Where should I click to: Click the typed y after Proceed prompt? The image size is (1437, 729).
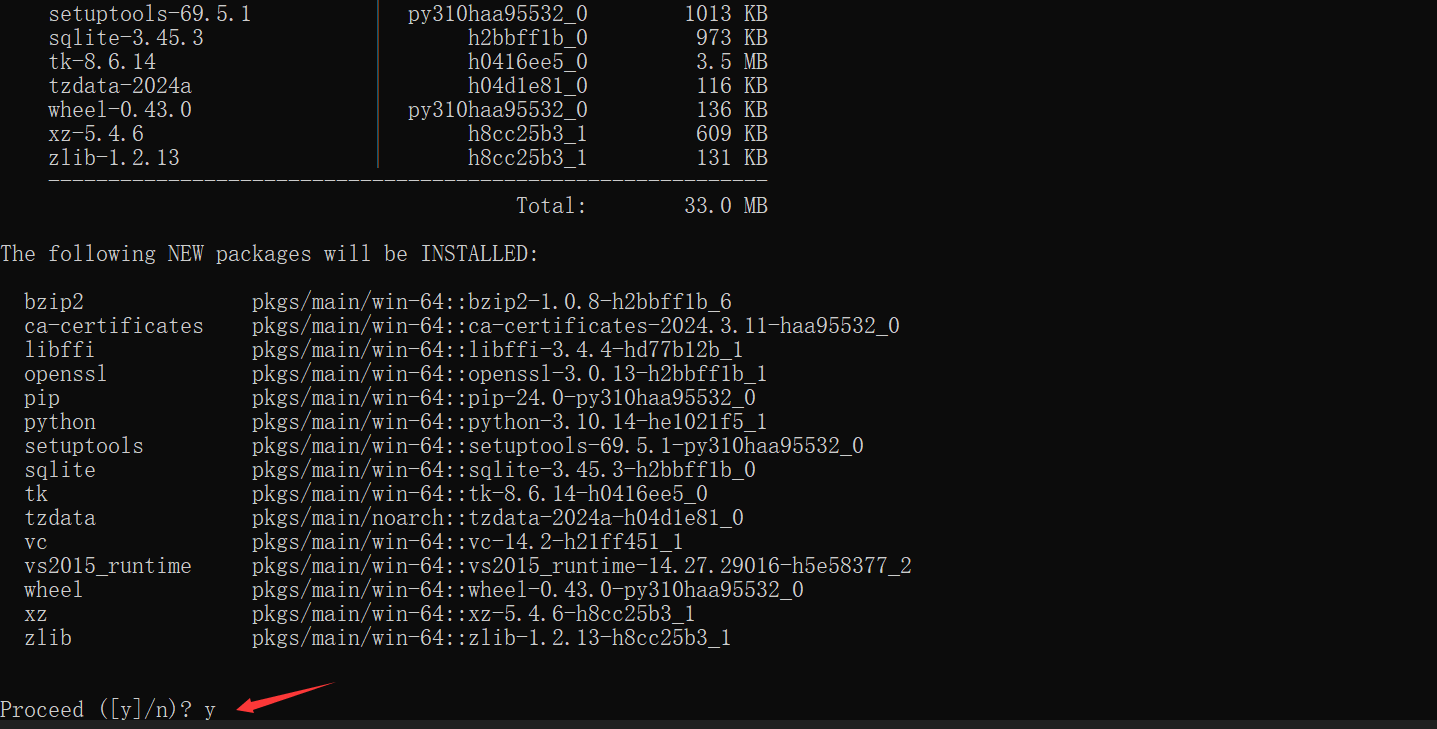click(x=210, y=710)
